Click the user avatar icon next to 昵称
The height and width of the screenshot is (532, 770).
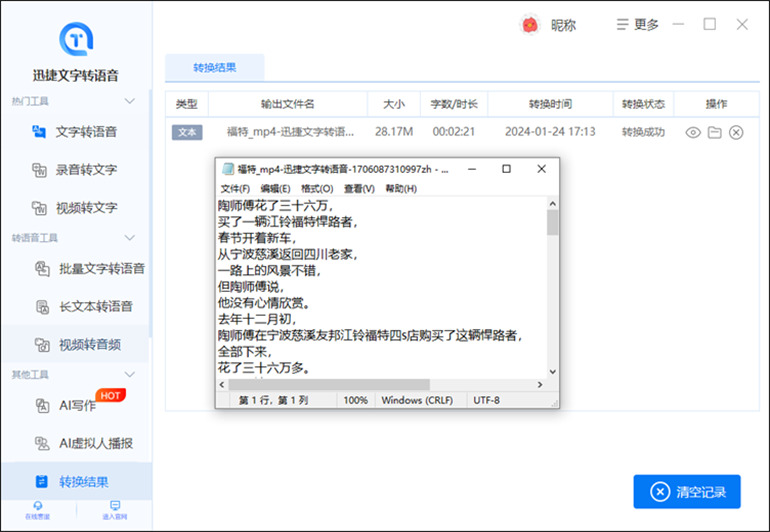tap(529, 25)
